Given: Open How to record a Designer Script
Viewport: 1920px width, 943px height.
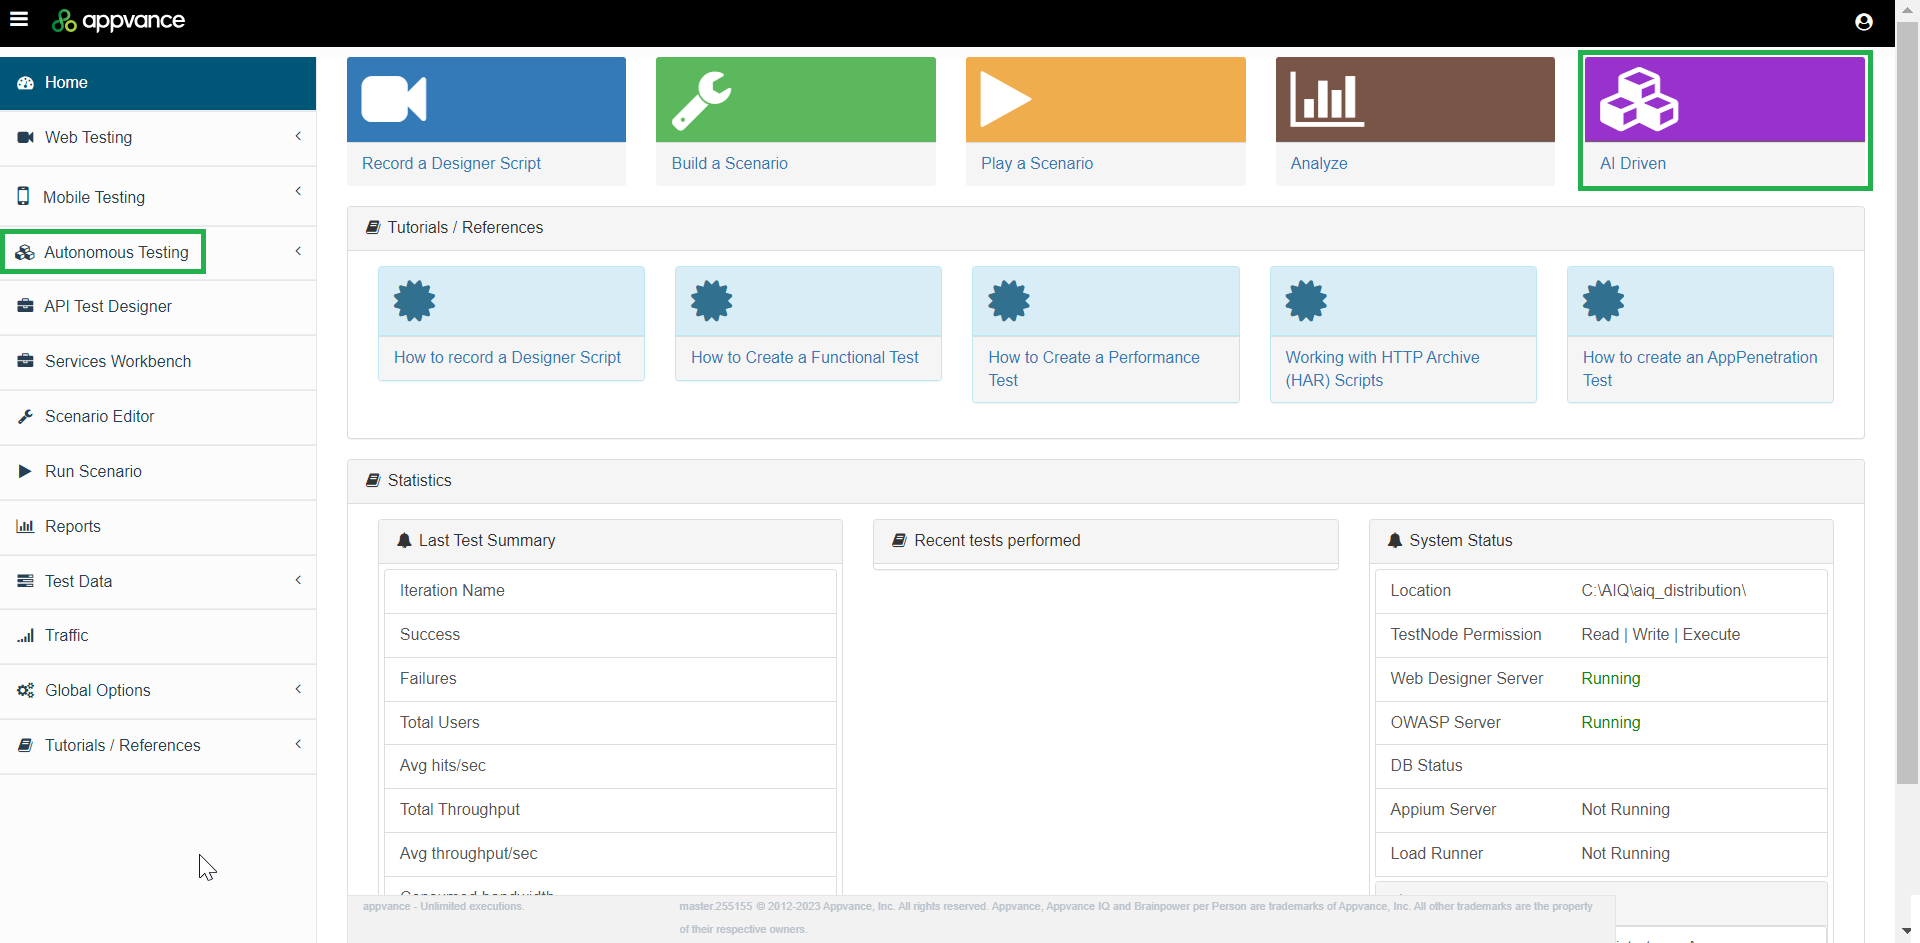Looking at the screenshot, I should 507,357.
